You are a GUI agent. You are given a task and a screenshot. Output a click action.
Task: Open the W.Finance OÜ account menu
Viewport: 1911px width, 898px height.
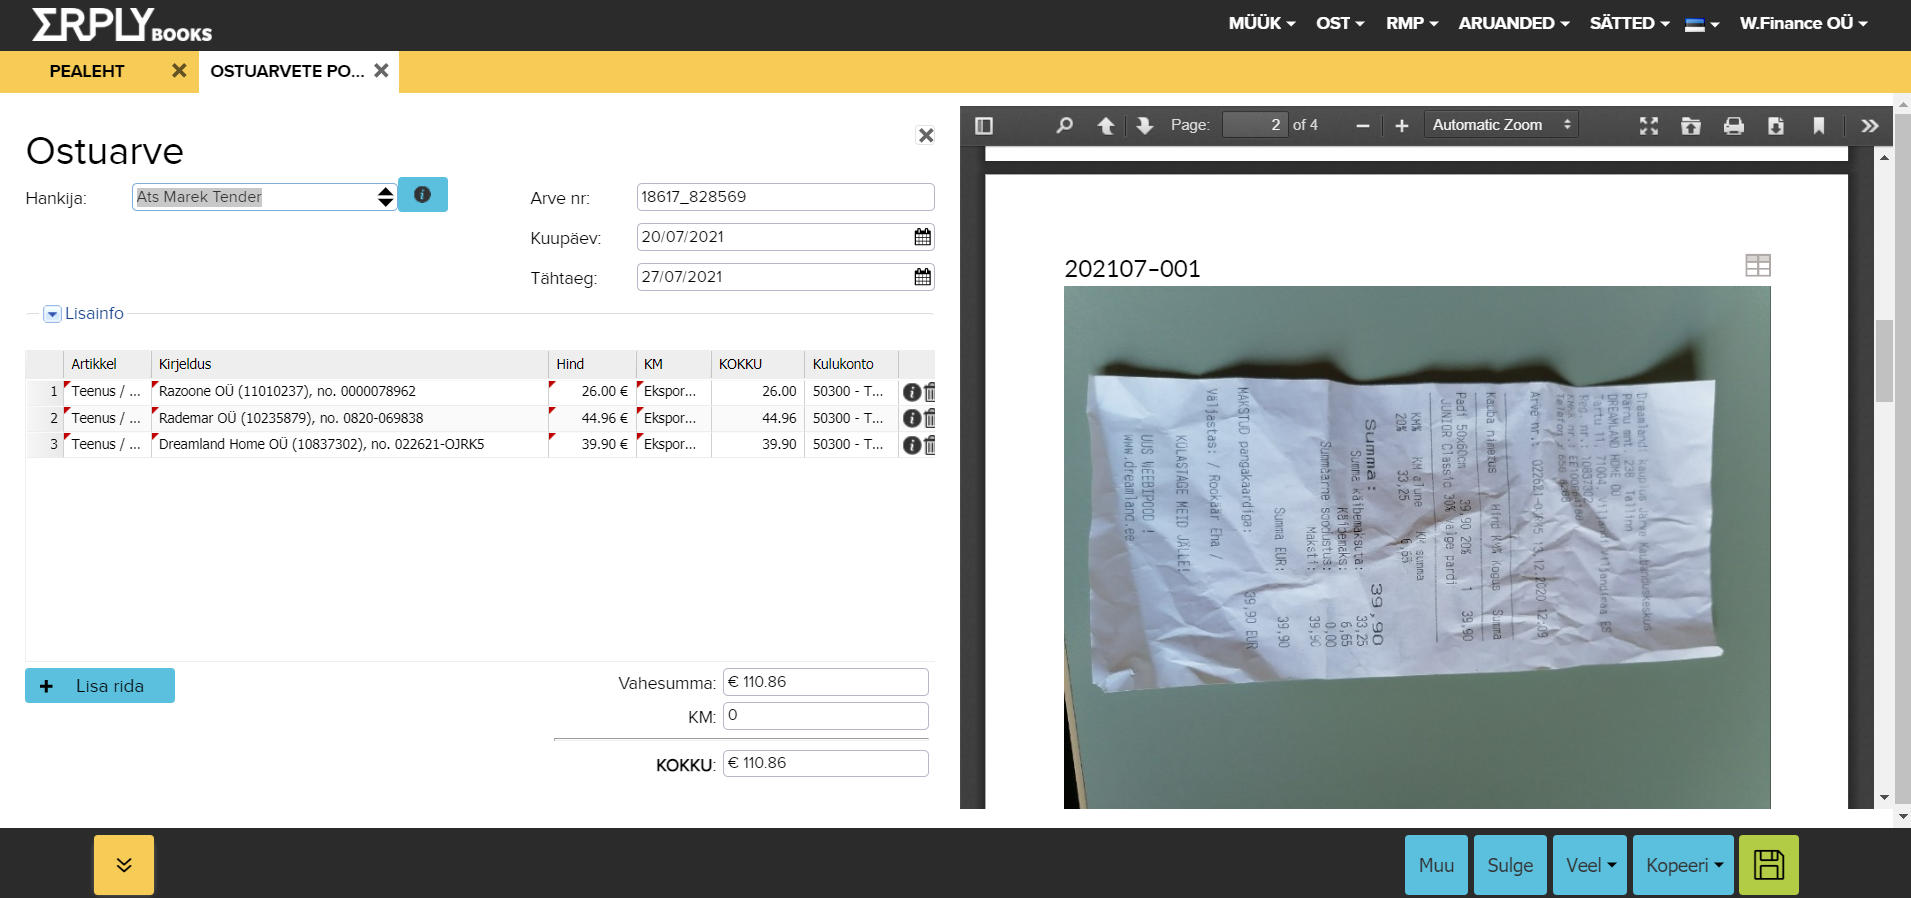pyautogui.click(x=1803, y=23)
